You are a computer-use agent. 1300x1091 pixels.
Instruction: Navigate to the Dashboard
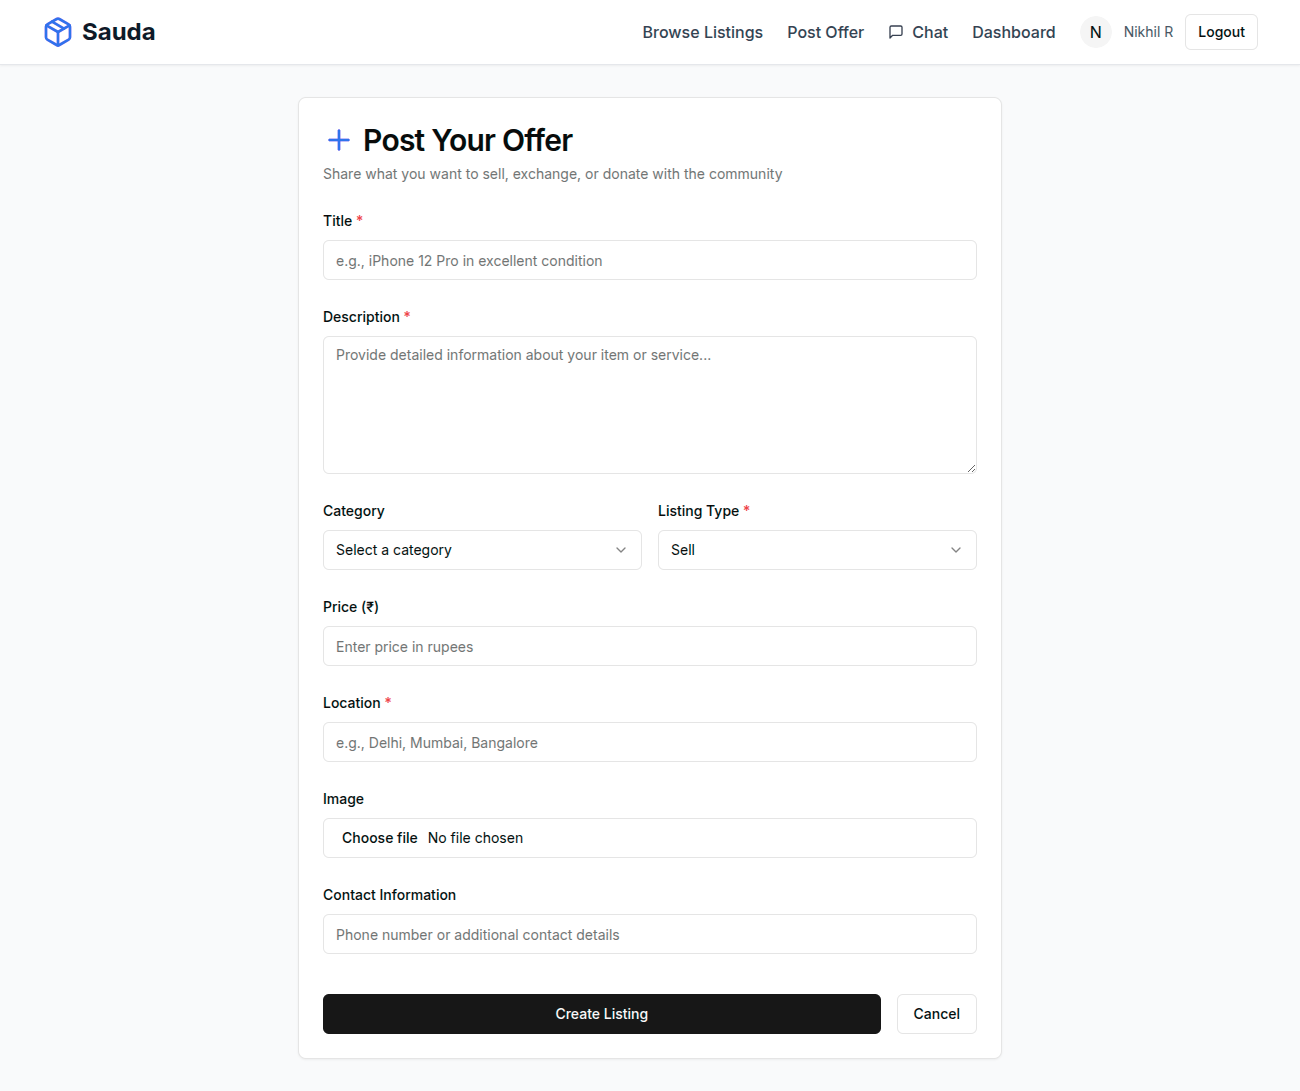(x=1013, y=32)
